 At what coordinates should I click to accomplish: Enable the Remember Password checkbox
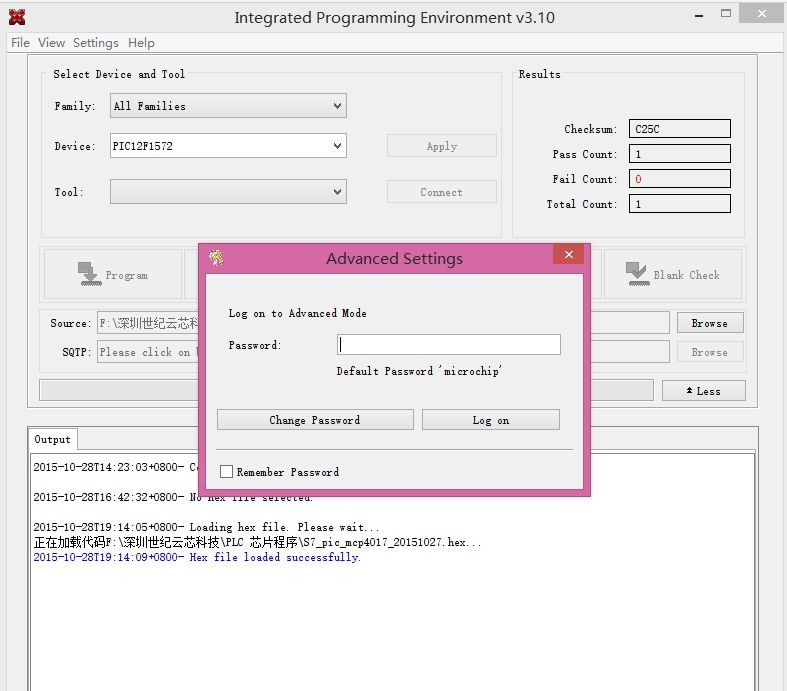(x=226, y=471)
